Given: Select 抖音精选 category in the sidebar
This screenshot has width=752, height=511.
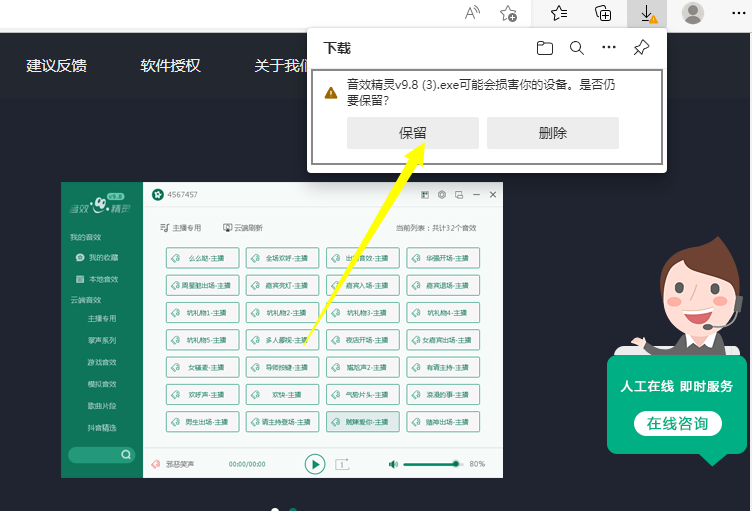Looking at the screenshot, I should pyautogui.click(x=102, y=428).
